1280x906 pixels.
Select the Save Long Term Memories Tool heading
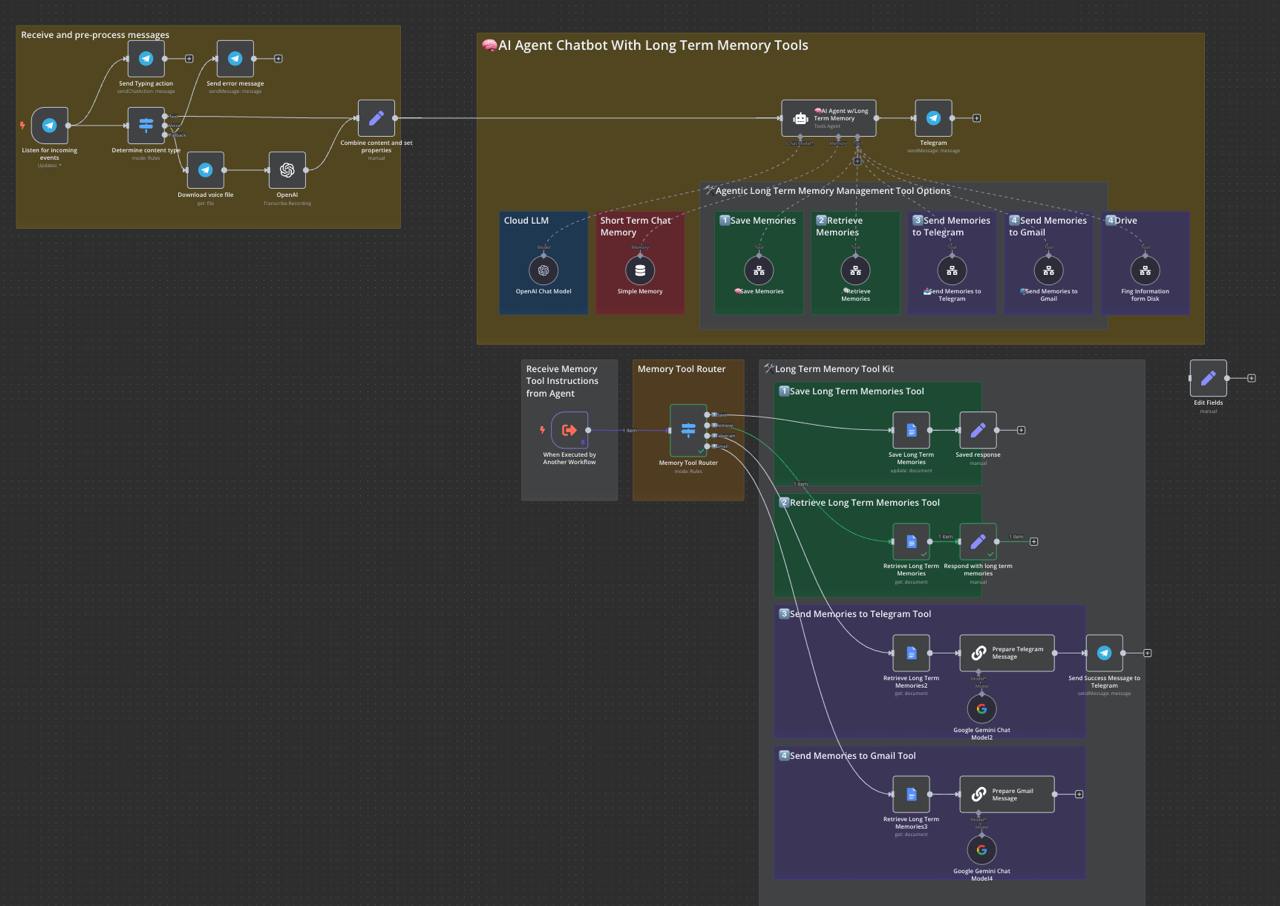852,391
